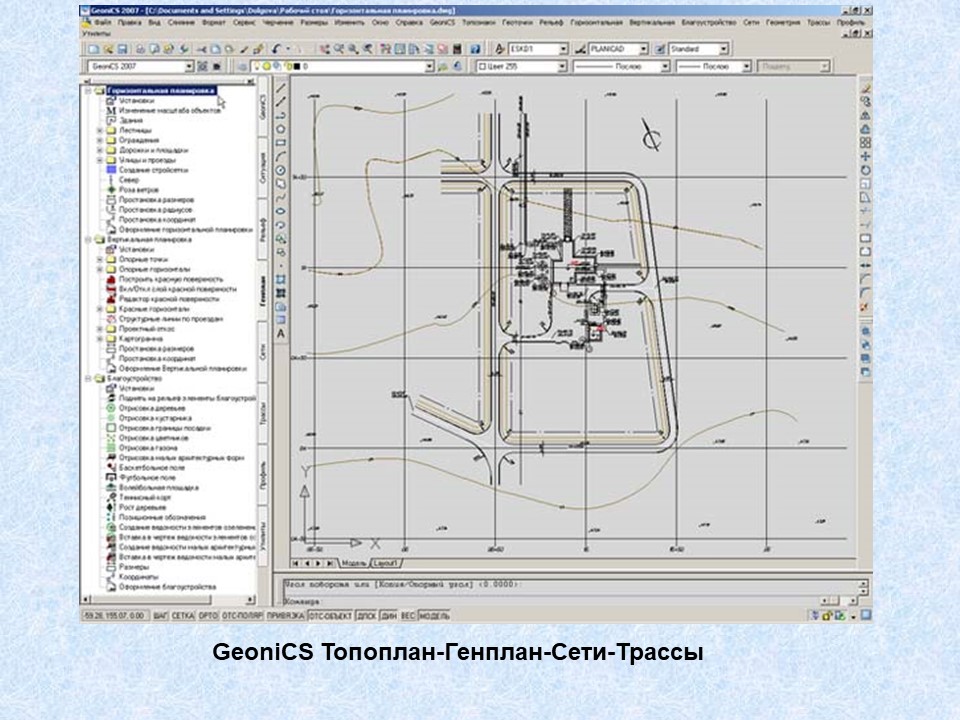
Task: Click 'Построить красную поверхность' in the tree
Action: coord(171,279)
